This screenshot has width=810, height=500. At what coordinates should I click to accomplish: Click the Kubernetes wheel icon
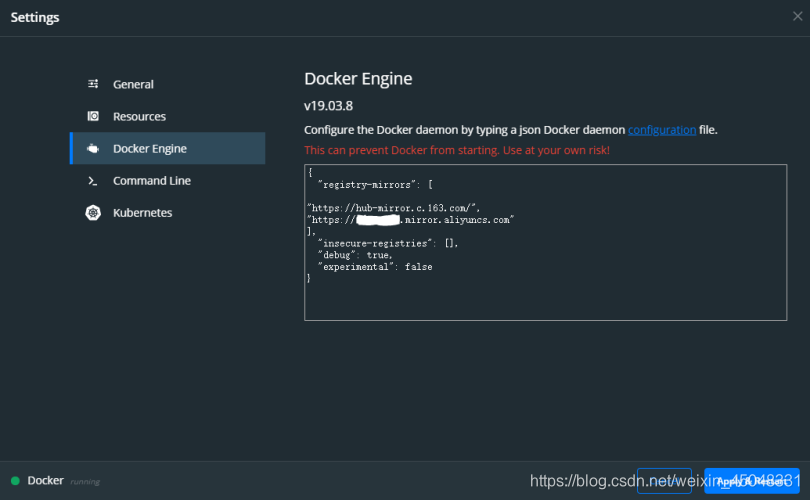click(93, 212)
